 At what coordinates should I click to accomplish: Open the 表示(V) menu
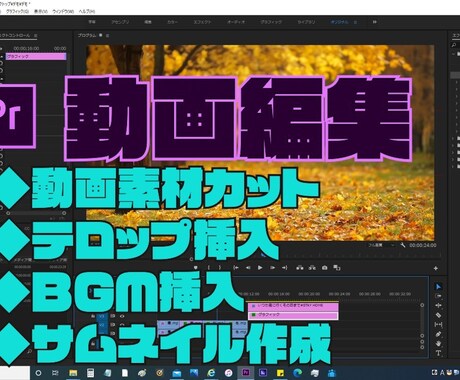tap(41, 11)
